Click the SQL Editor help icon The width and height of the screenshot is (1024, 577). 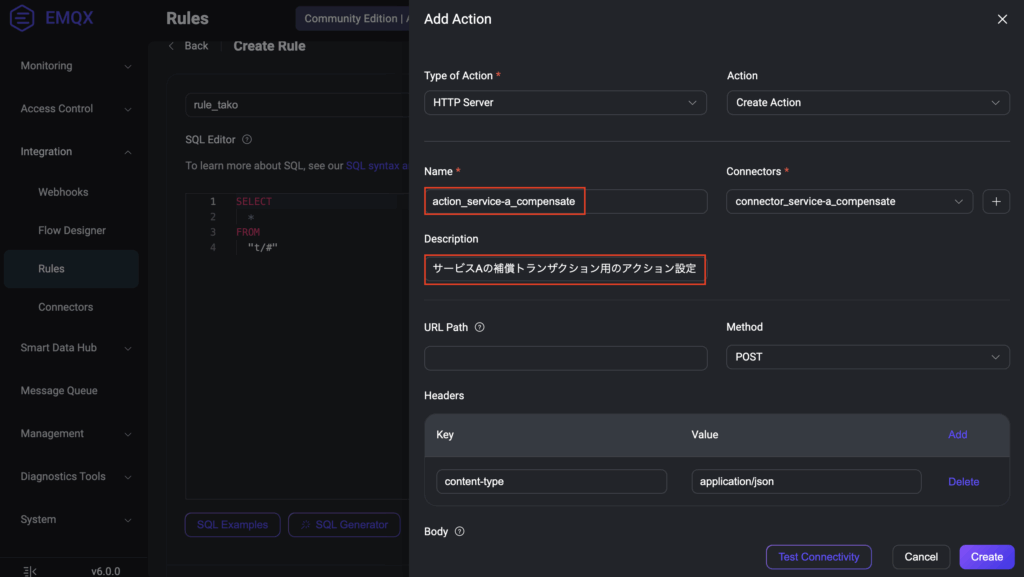click(x=247, y=140)
